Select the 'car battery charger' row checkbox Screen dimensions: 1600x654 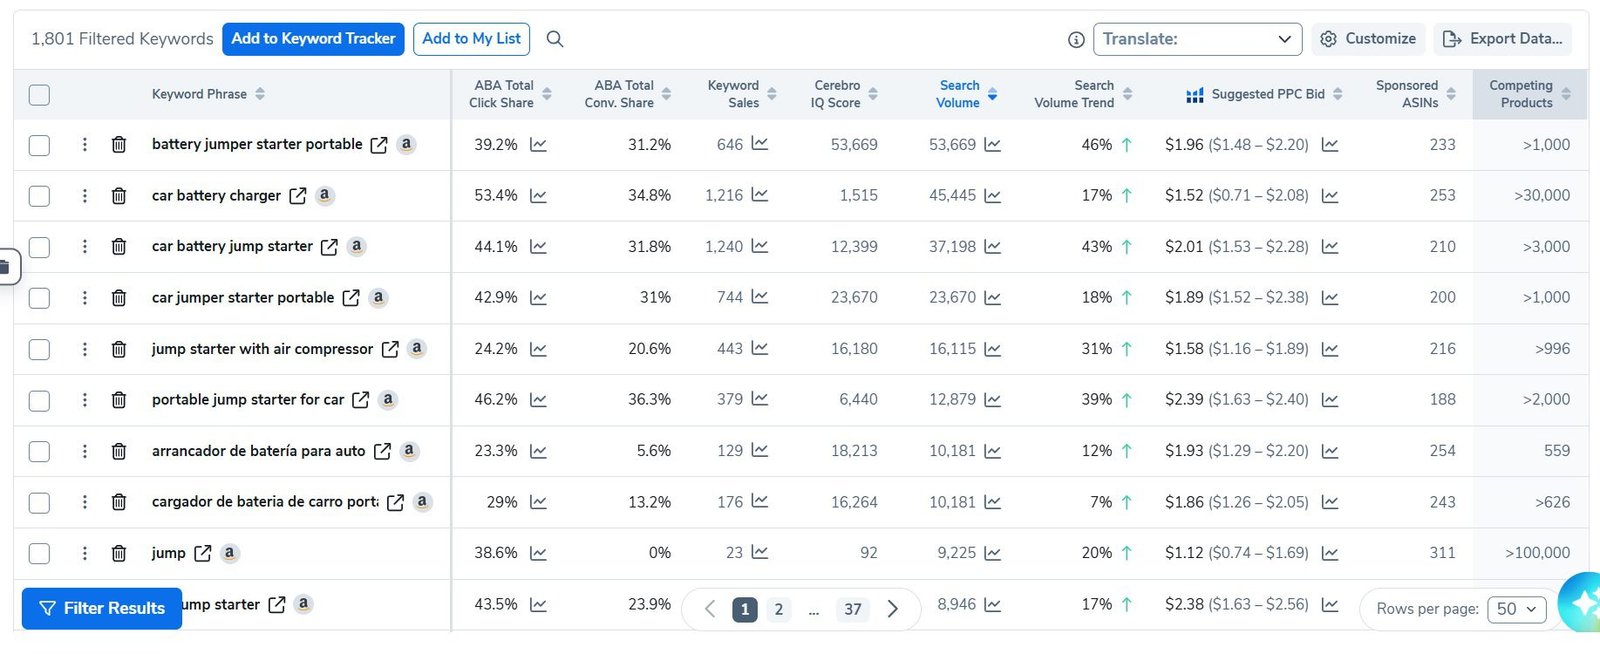tap(39, 196)
